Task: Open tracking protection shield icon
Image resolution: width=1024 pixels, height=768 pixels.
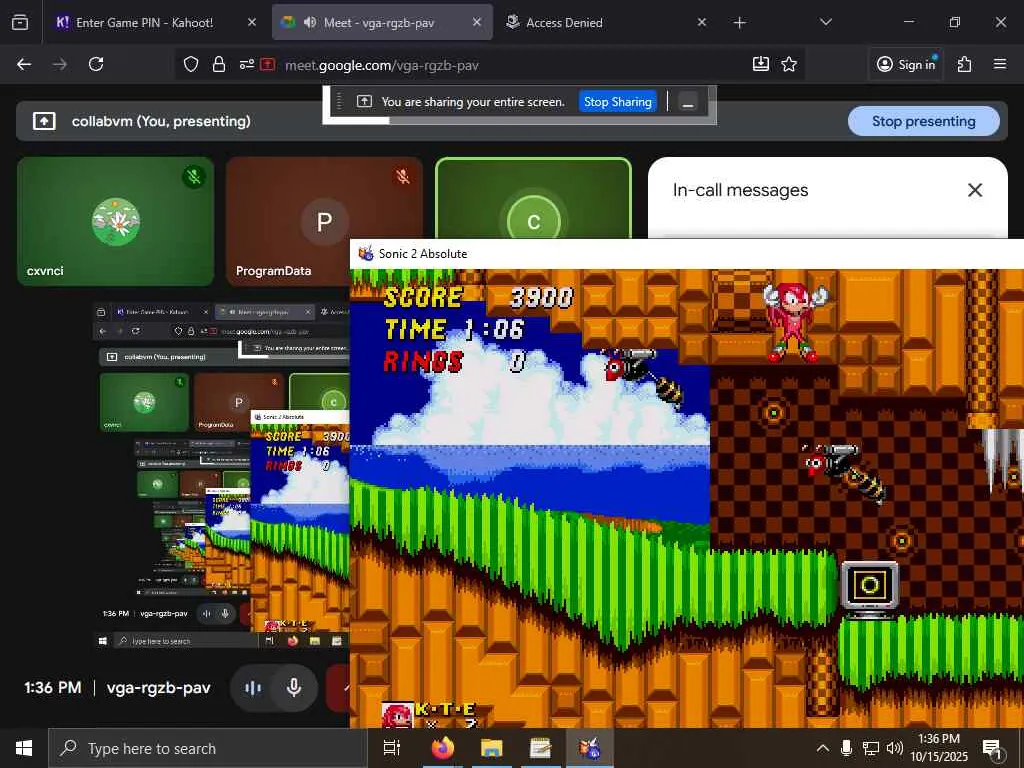Action: (x=191, y=64)
